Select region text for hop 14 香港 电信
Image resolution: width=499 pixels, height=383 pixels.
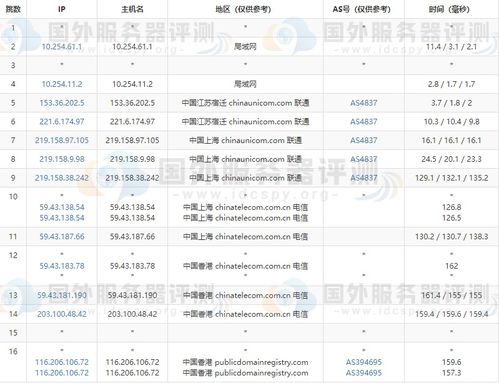[245, 314]
